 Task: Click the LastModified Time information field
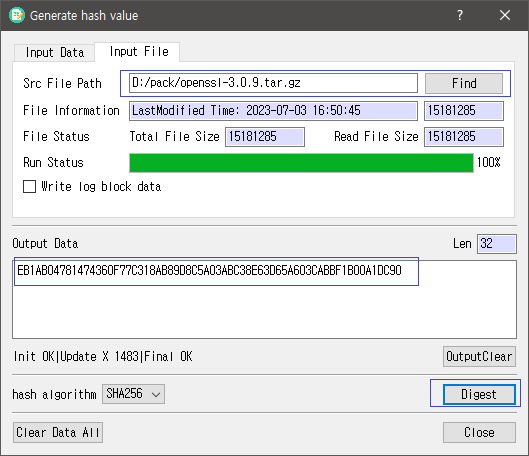pyautogui.click(x=273, y=111)
